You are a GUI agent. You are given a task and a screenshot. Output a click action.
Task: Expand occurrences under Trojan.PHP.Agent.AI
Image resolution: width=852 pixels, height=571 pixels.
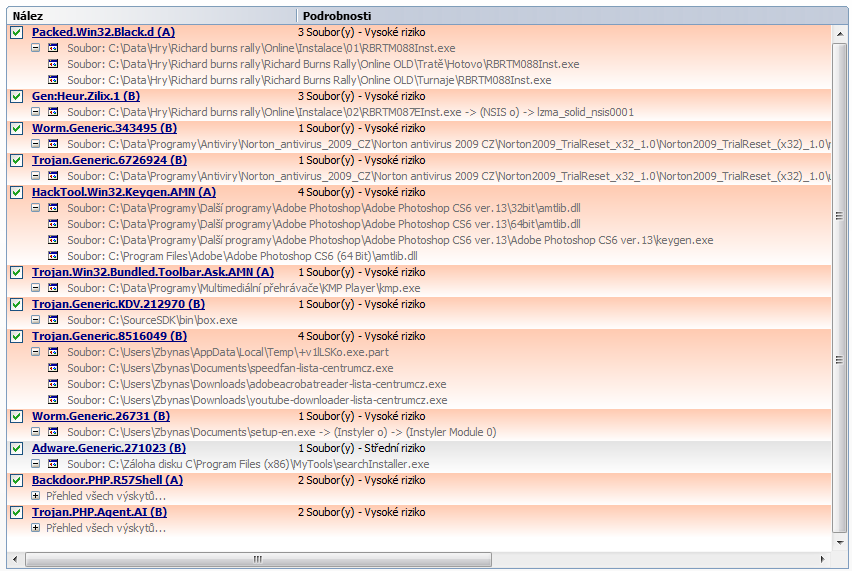(x=36, y=528)
